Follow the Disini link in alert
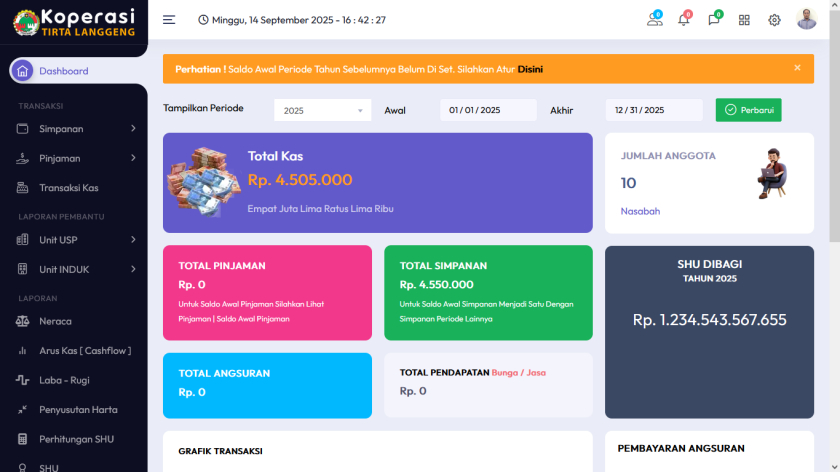840x472 pixels. click(x=530, y=69)
